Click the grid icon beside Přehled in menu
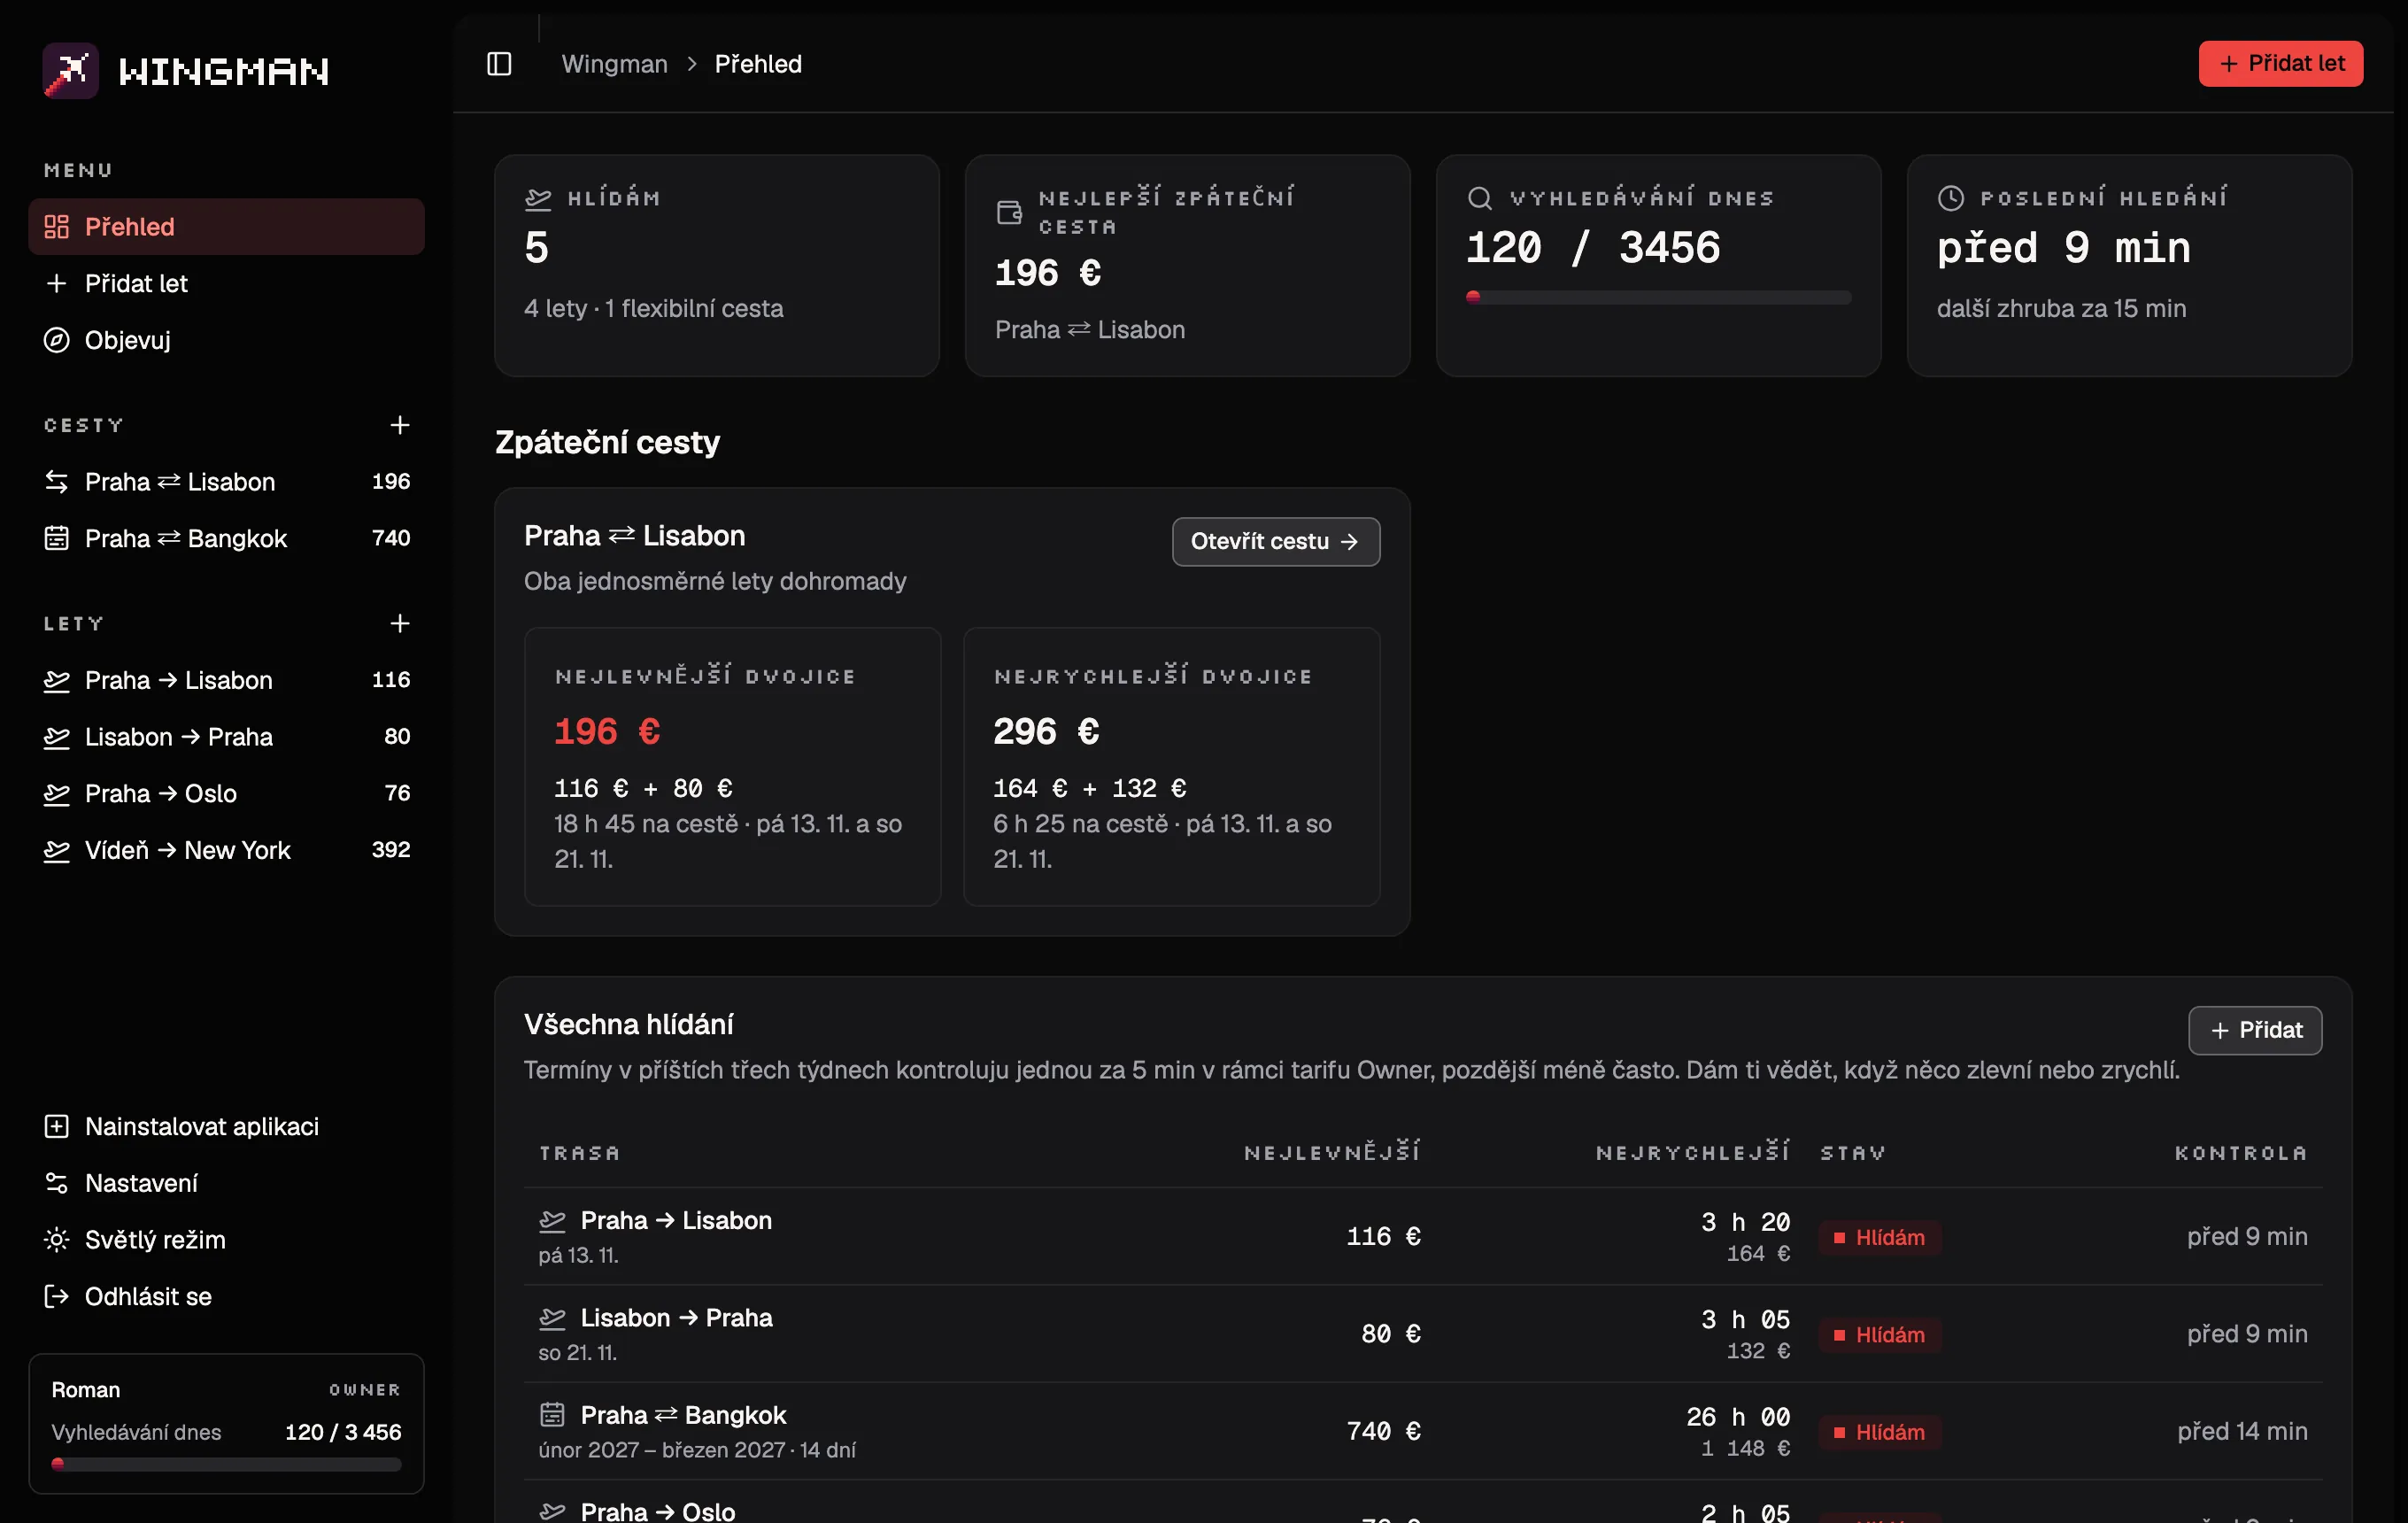The image size is (2408, 1523). tap(57, 227)
